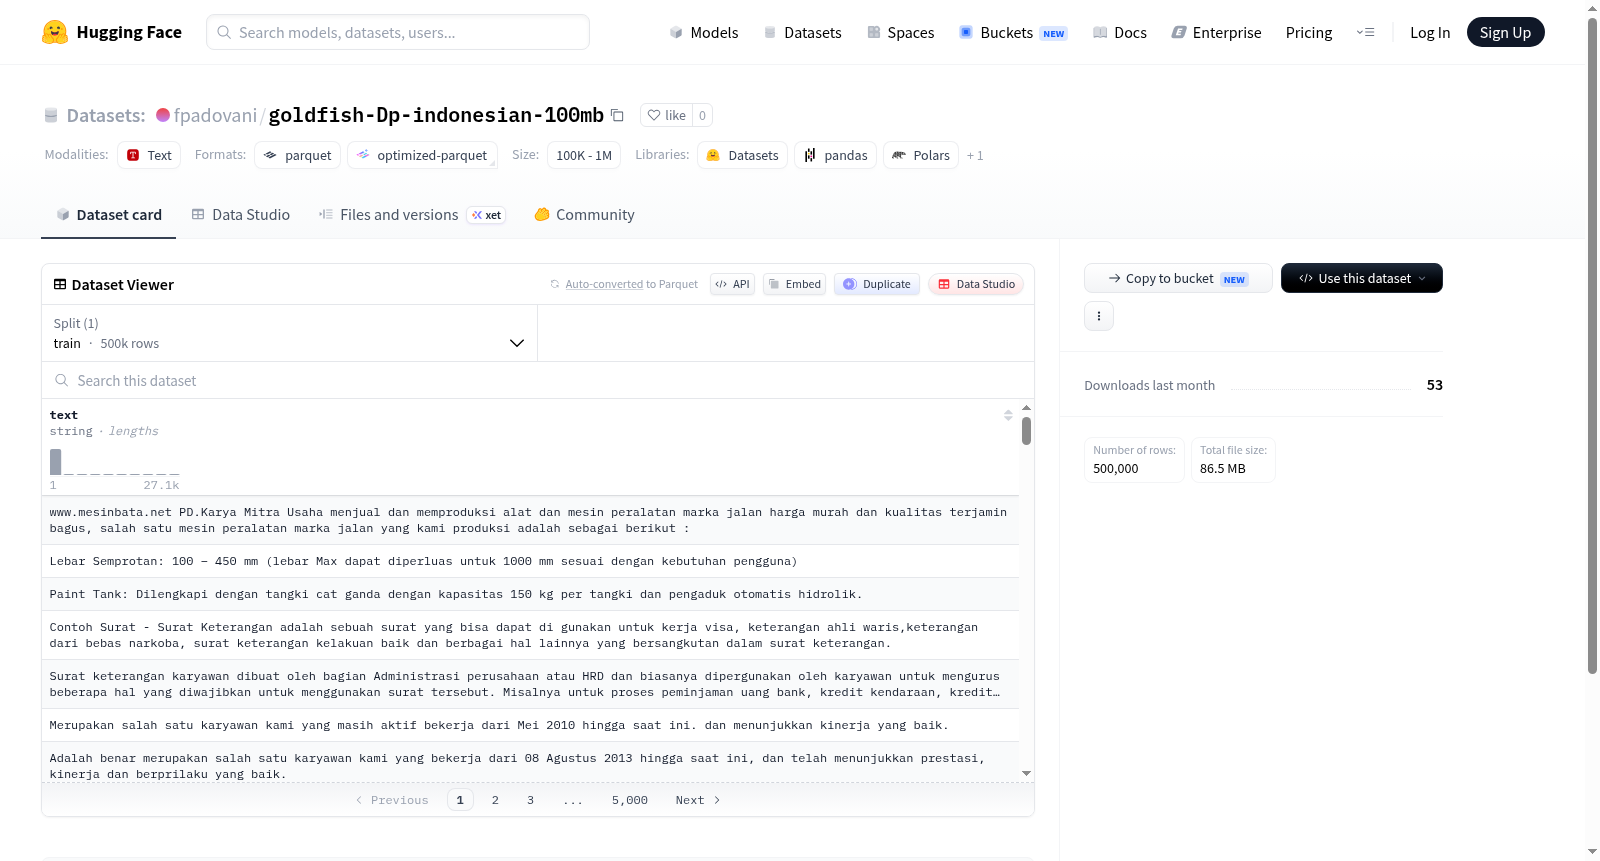This screenshot has height=861, width=1600.
Task: Focus the Search this dataset field
Action: pyautogui.click(x=538, y=381)
